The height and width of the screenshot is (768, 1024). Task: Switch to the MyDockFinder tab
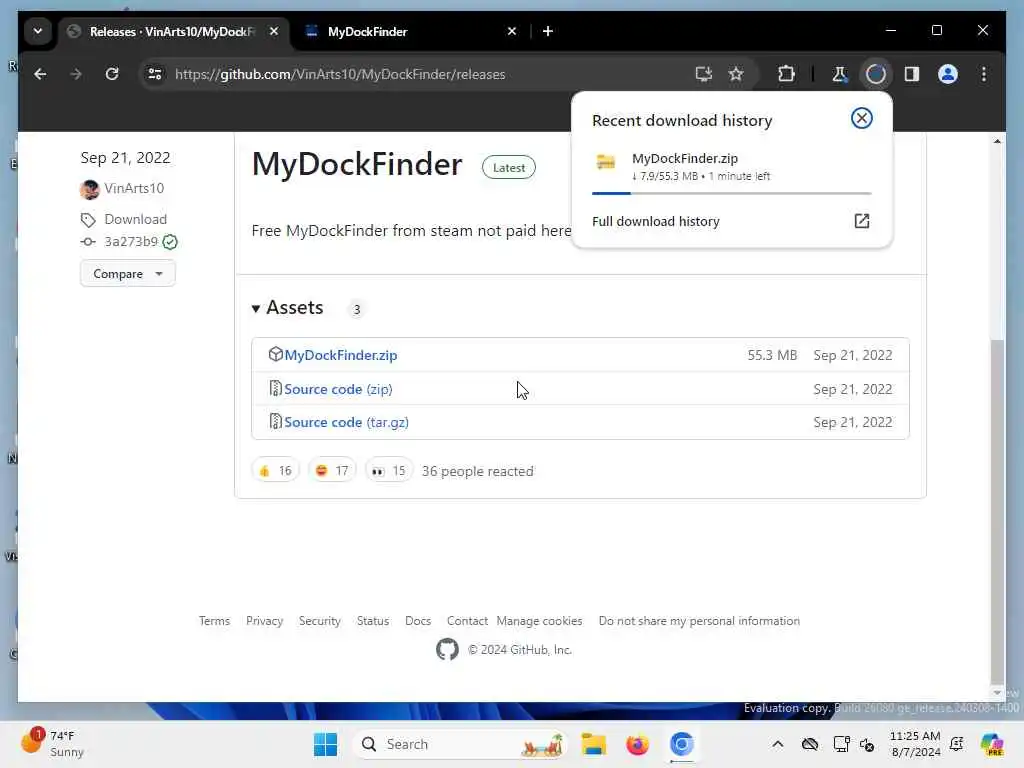(412, 31)
